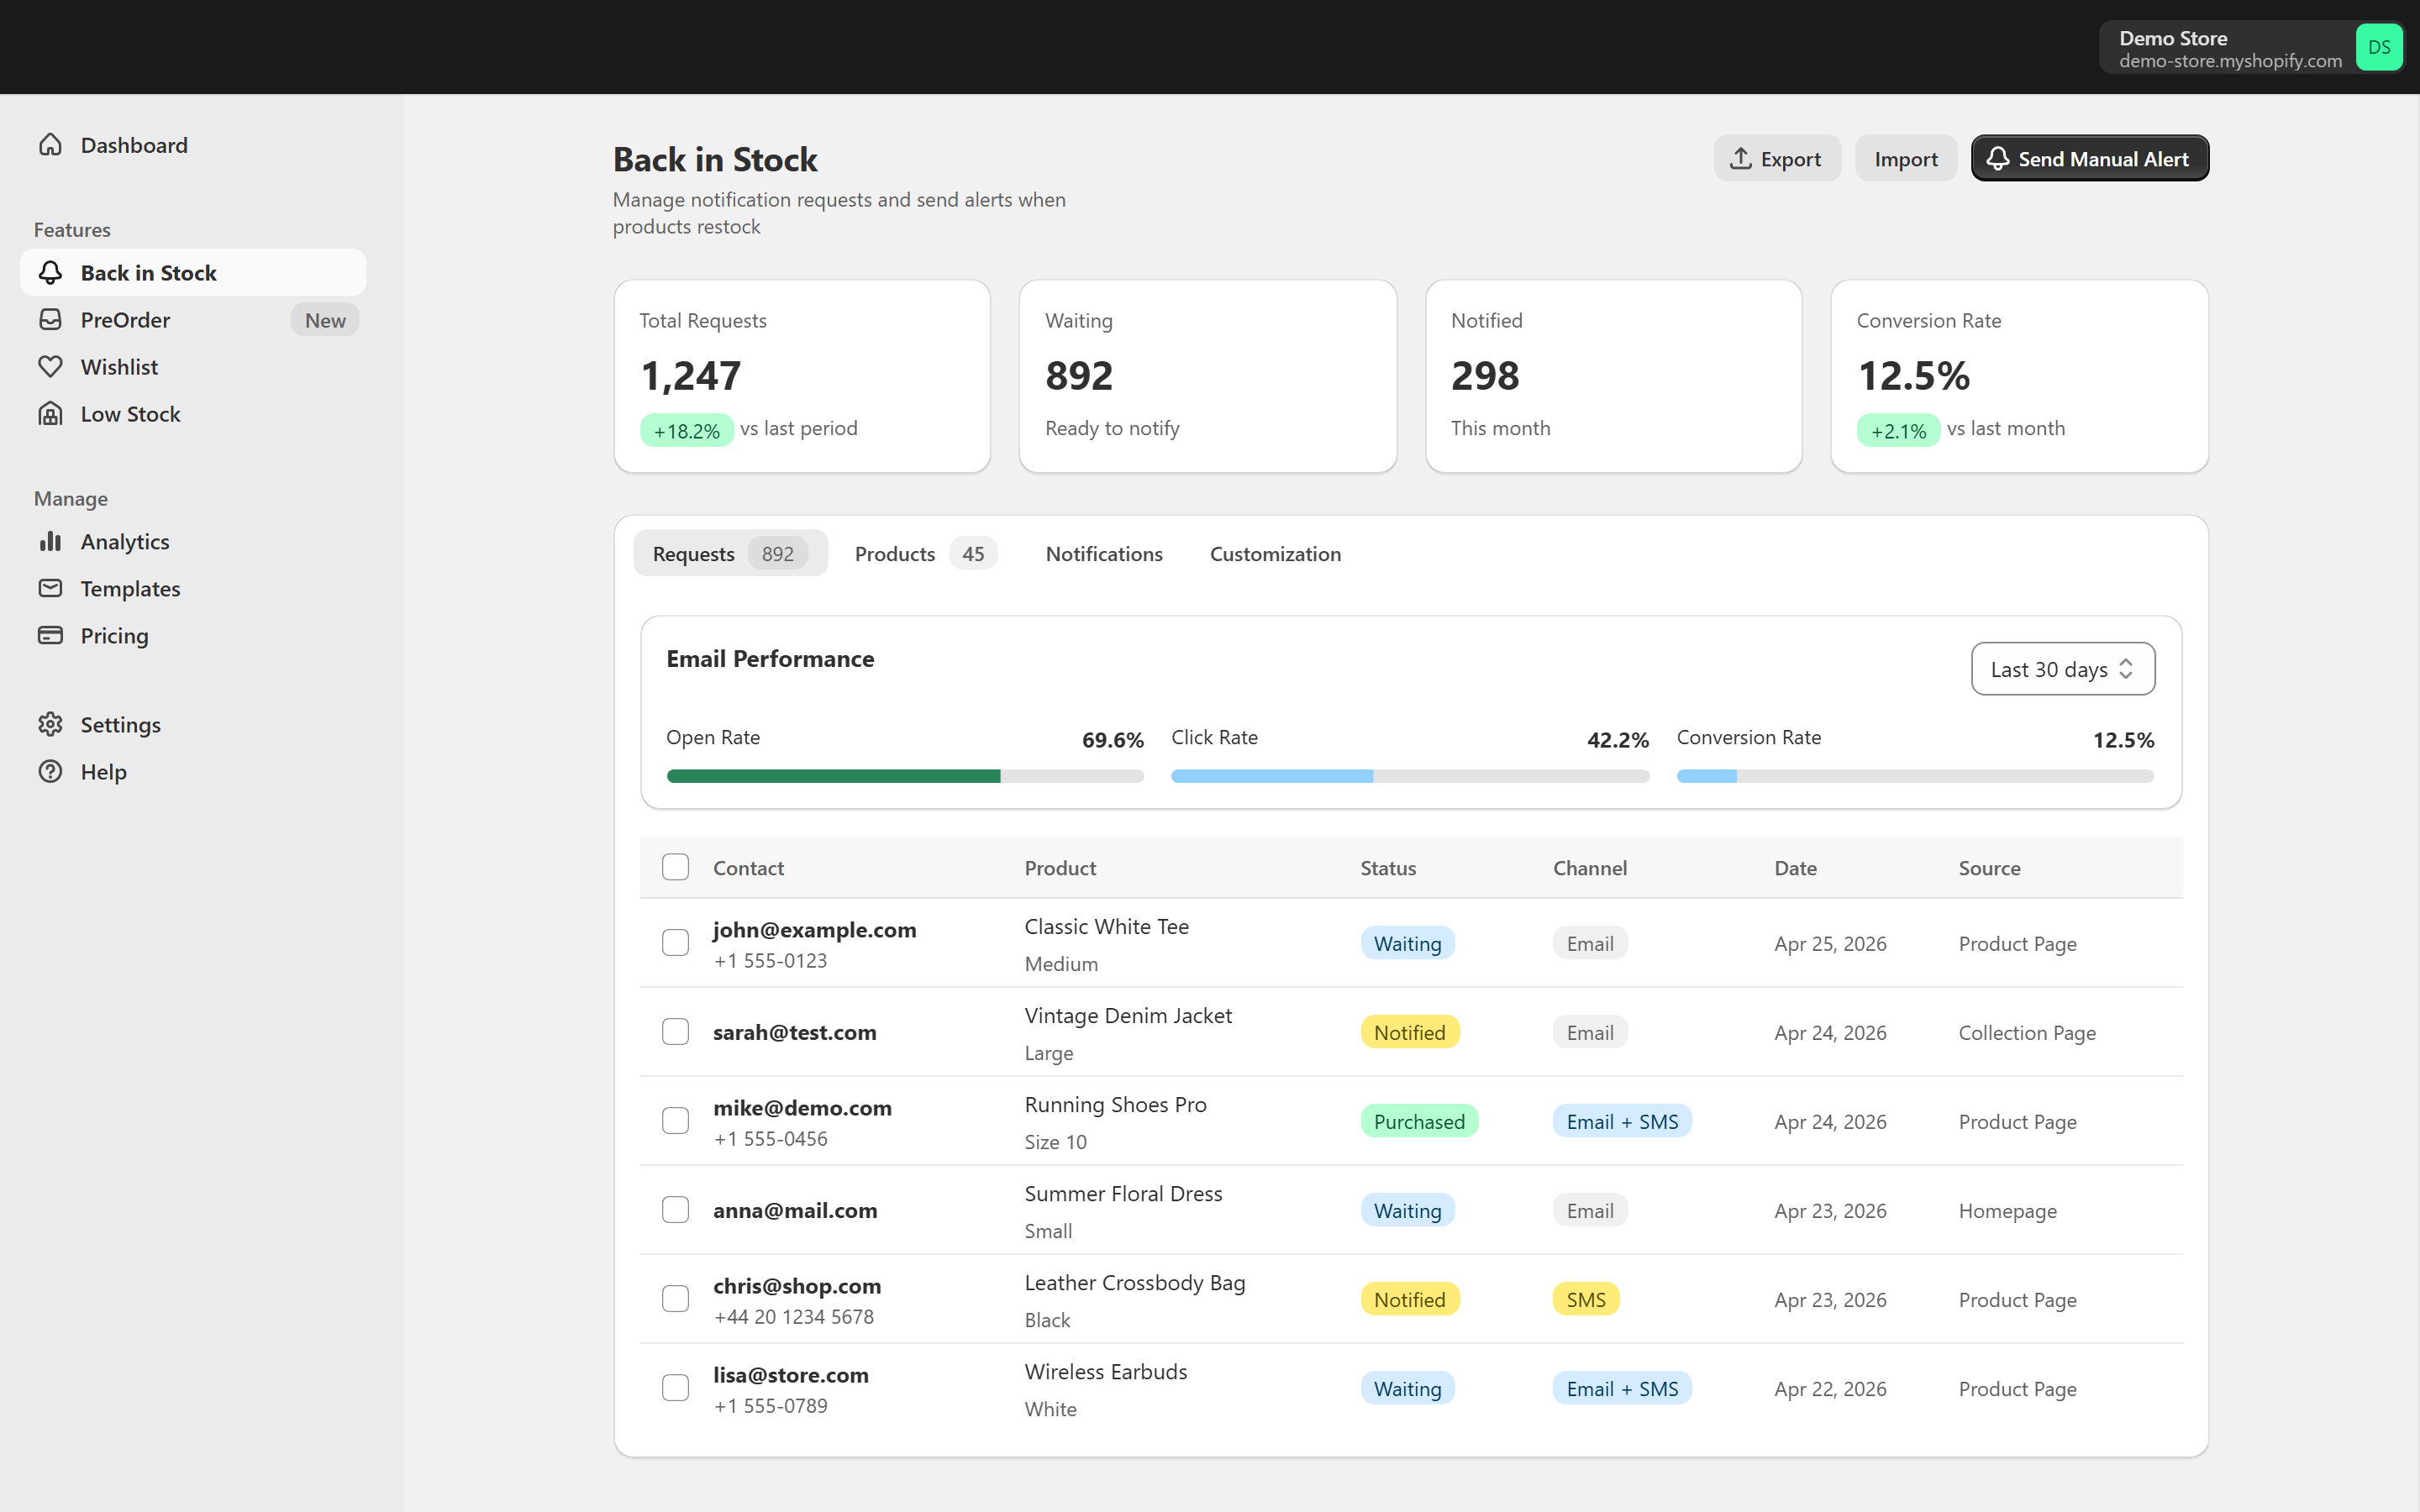
Task: Open Low Stock warehouse icon
Action: 50,414
